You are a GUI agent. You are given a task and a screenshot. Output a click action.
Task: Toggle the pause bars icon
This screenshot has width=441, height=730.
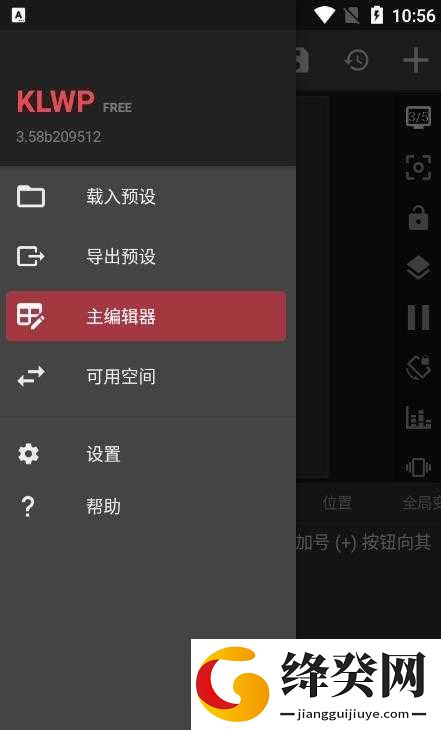click(418, 318)
